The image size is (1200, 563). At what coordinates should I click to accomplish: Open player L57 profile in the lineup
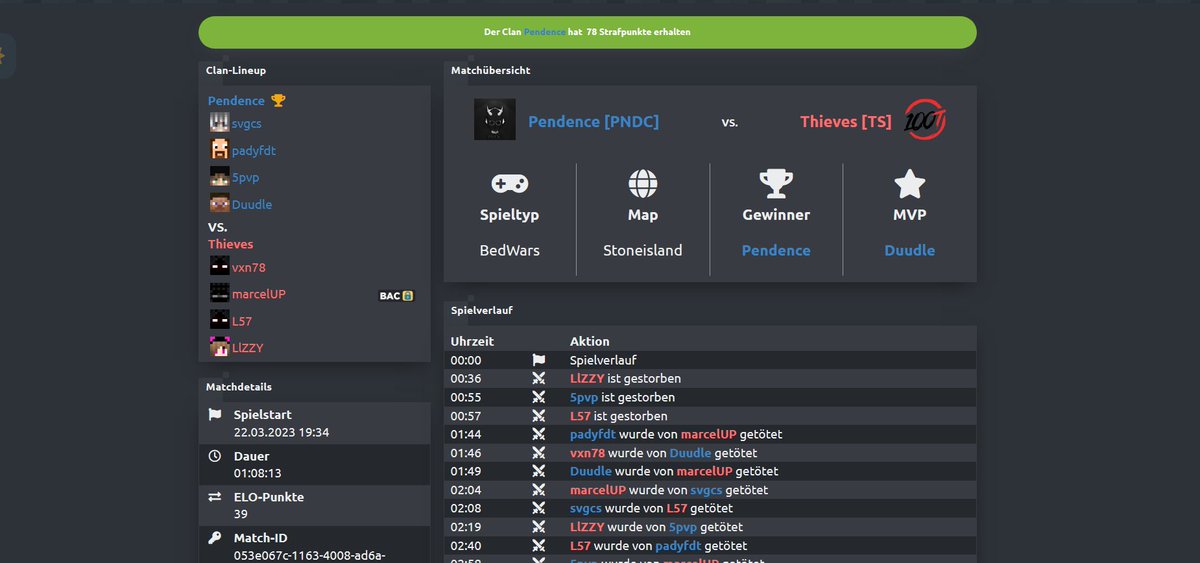242,321
